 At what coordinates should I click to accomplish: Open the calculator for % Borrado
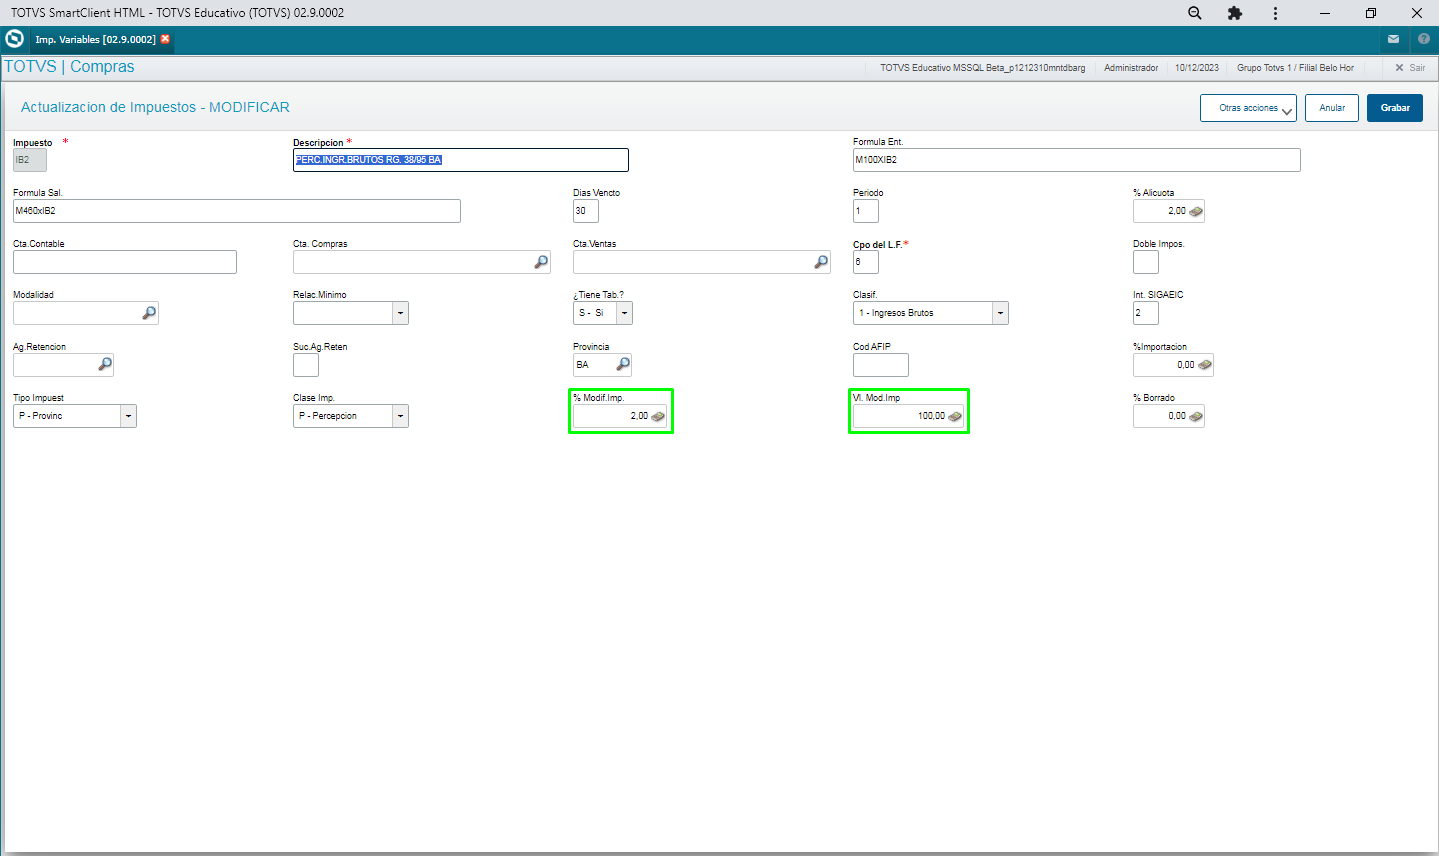click(1196, 416)
